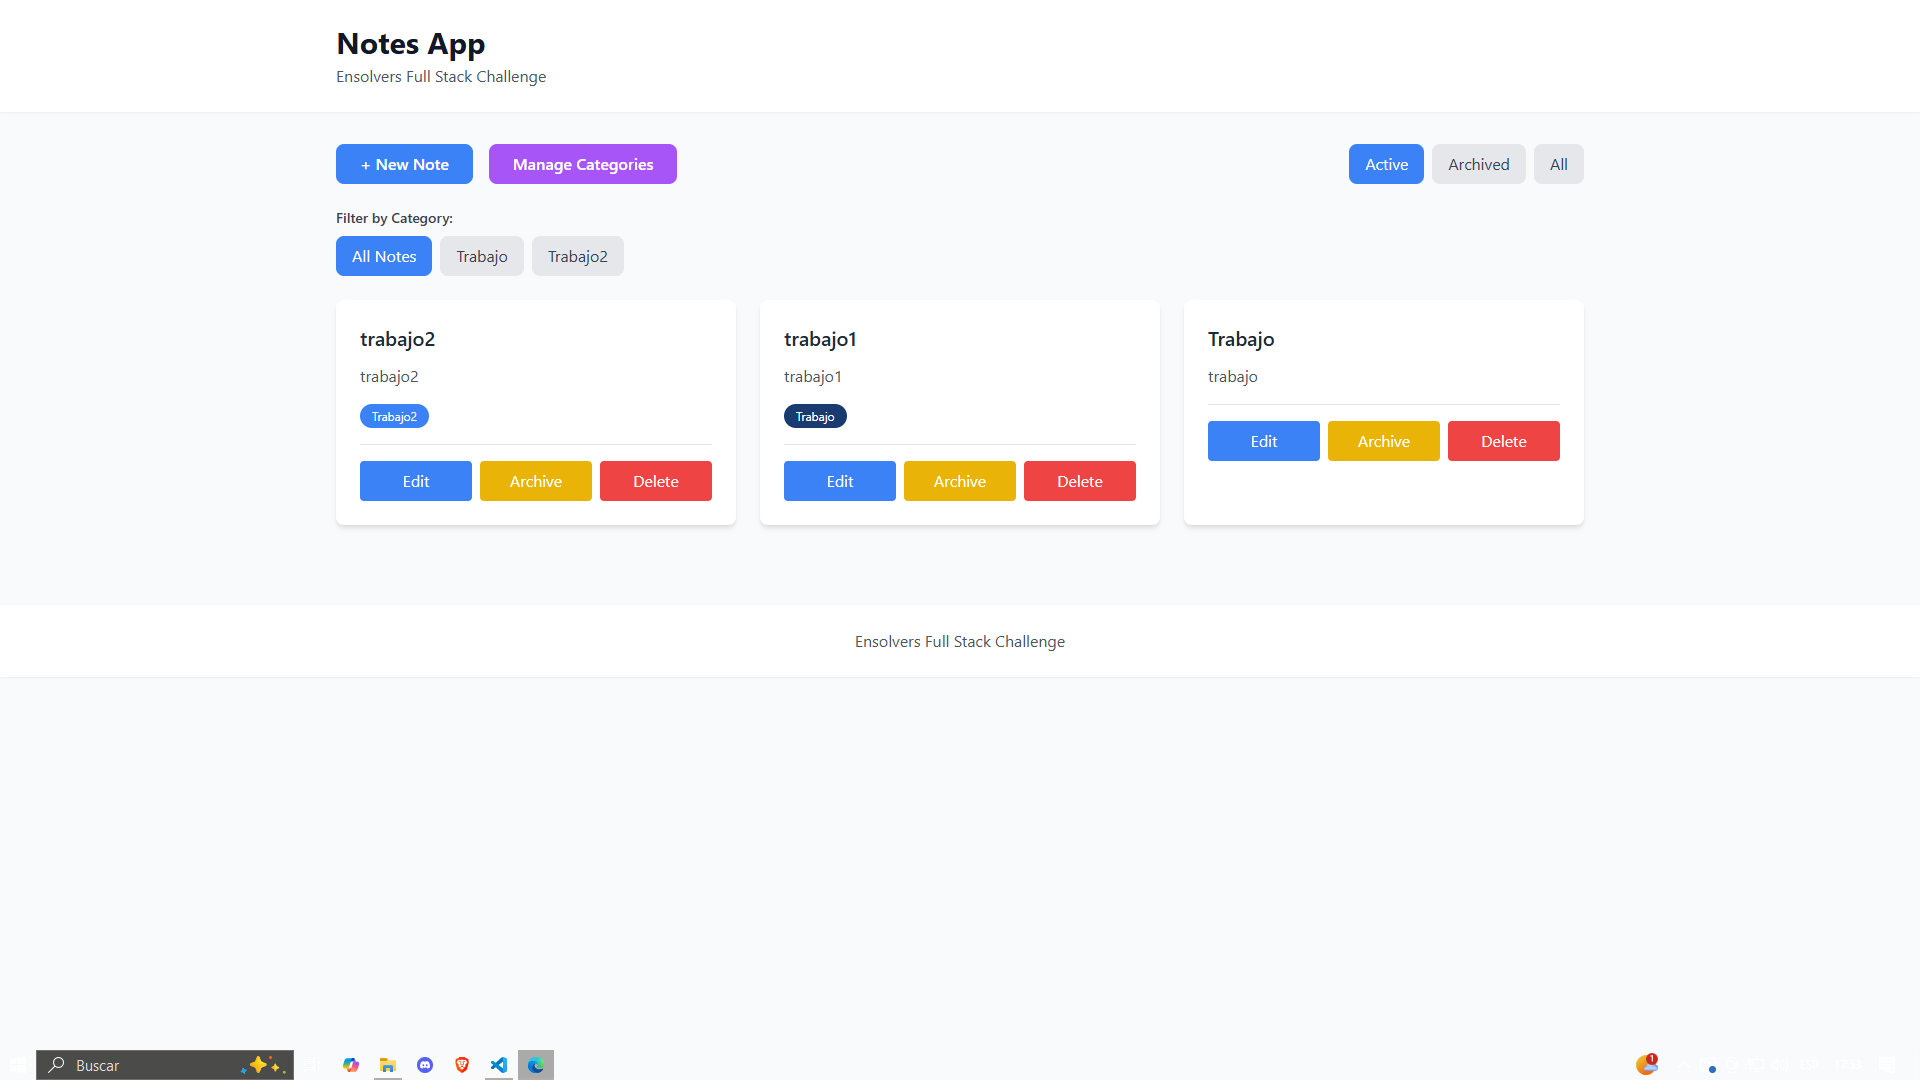Archive the Trabajo note
Viewport: 1920px width, 1080px height.
(1384, 441)
